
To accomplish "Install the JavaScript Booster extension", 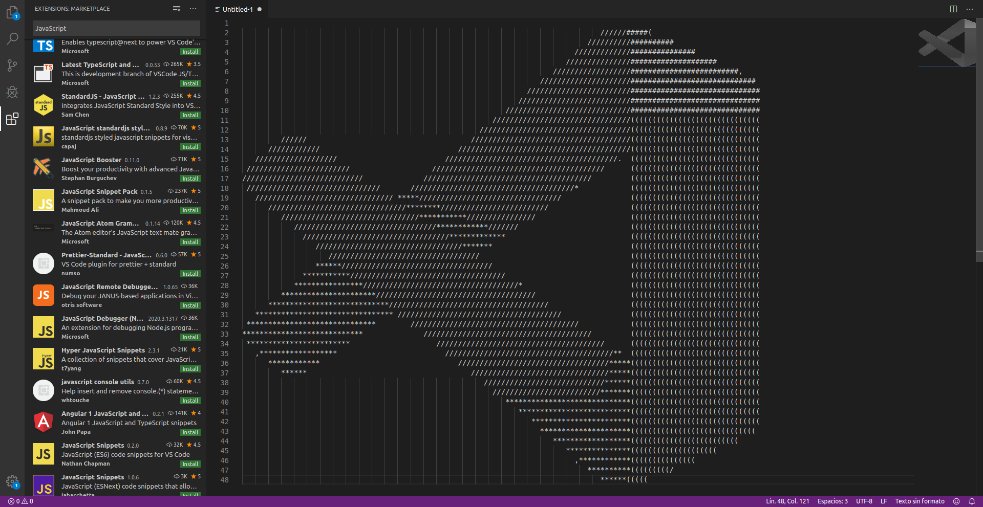I will click(190, 179).
